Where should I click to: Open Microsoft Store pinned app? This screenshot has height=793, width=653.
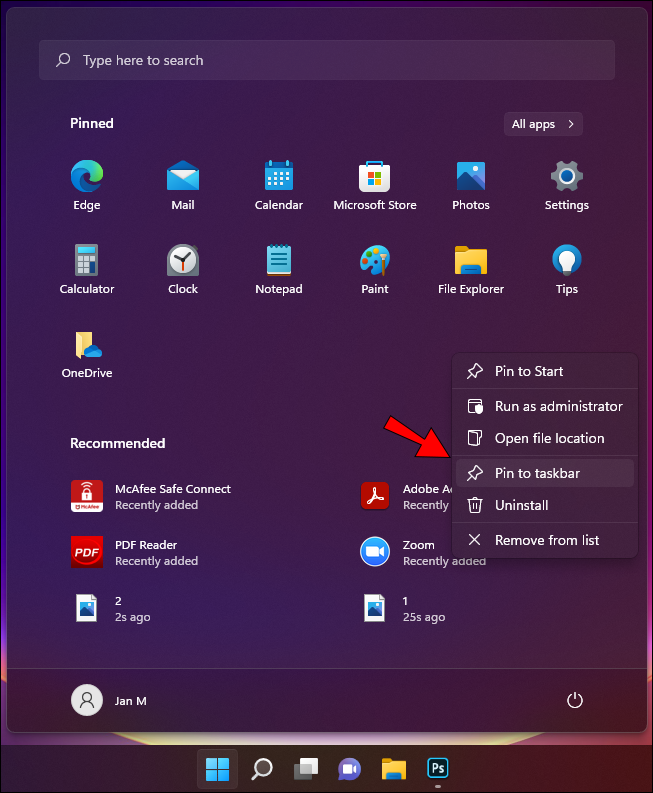[375, 185]
